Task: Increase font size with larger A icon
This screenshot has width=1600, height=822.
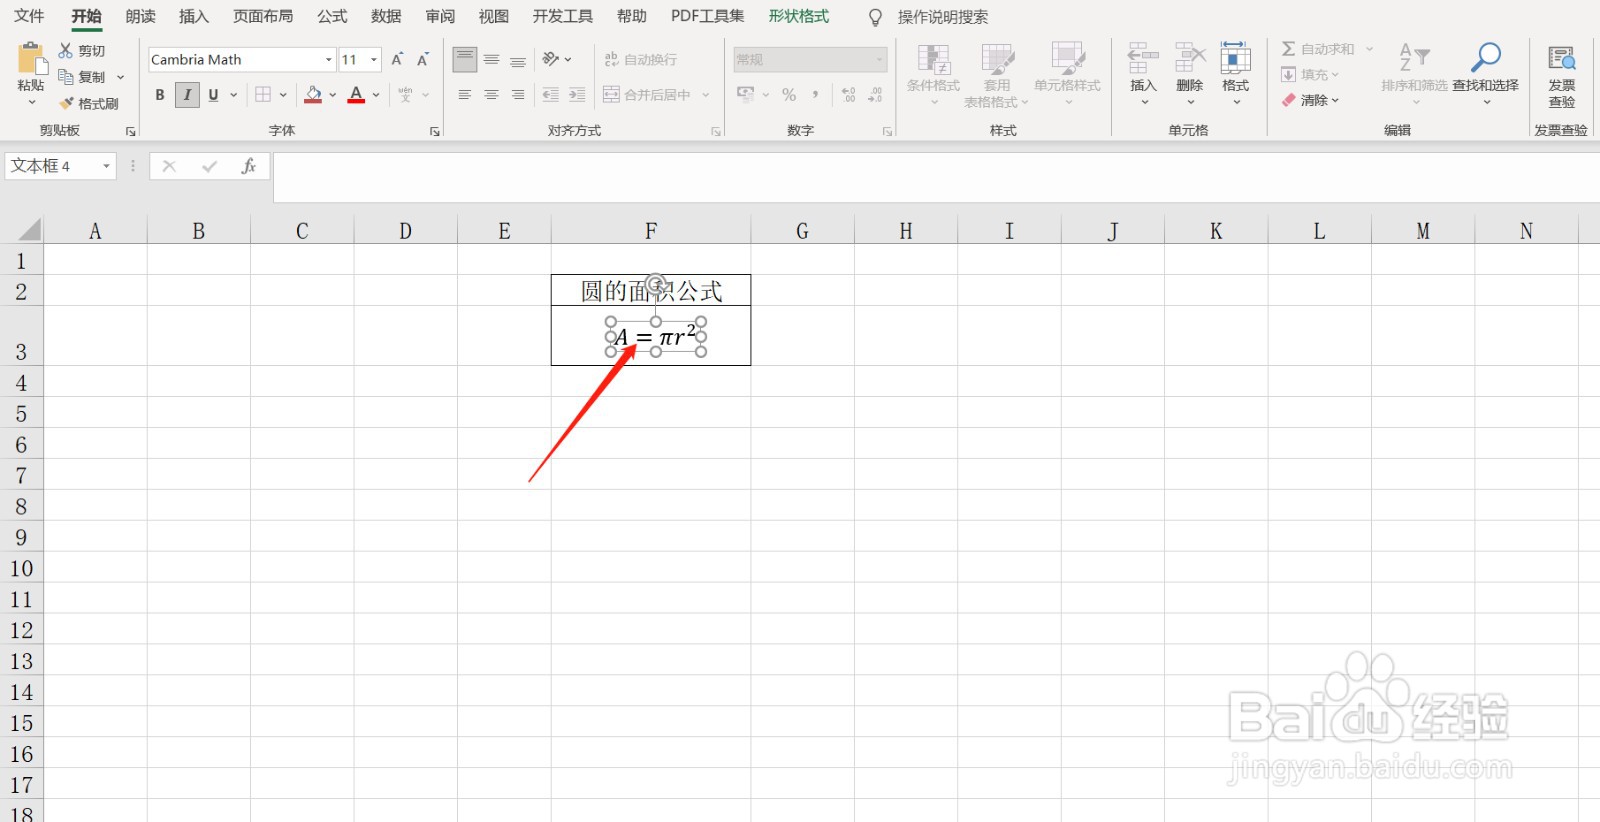Action: pos(397,60)
